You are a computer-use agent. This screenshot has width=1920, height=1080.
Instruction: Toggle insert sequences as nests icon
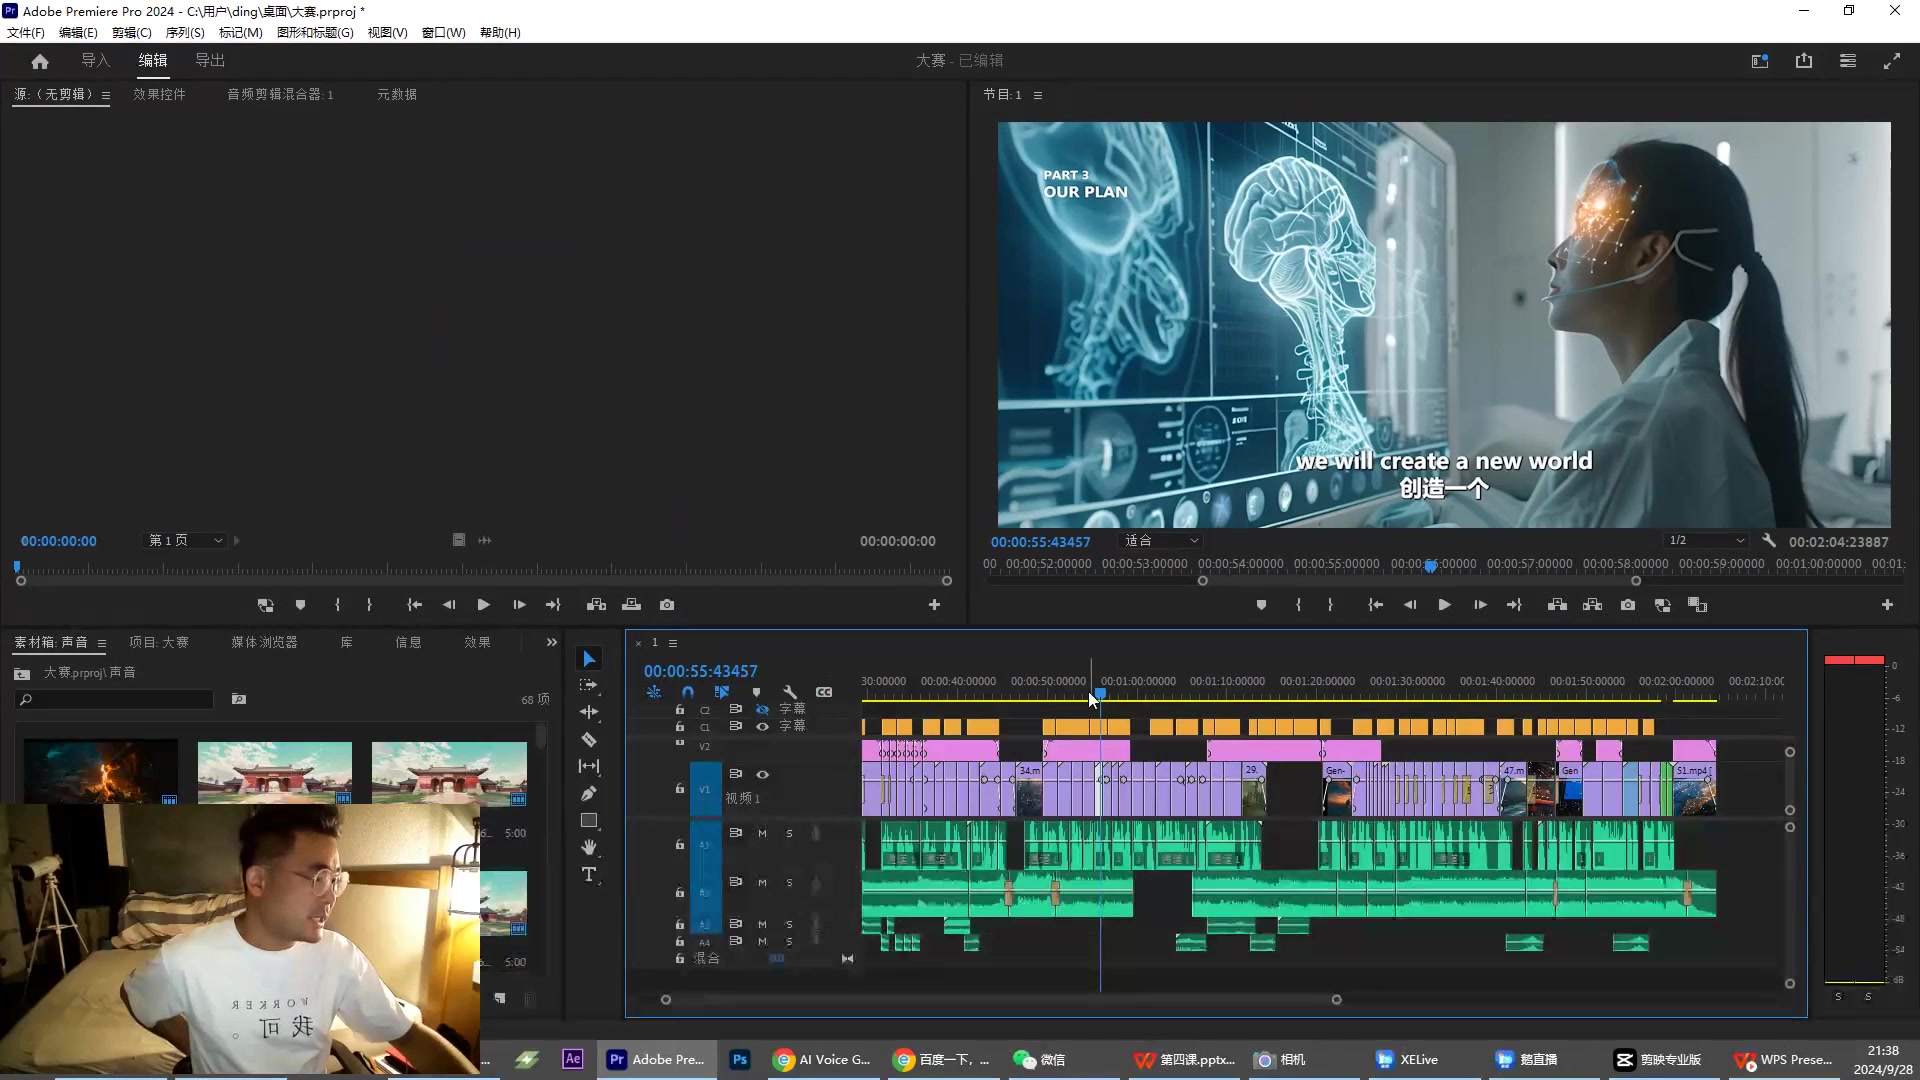point(653,692)
